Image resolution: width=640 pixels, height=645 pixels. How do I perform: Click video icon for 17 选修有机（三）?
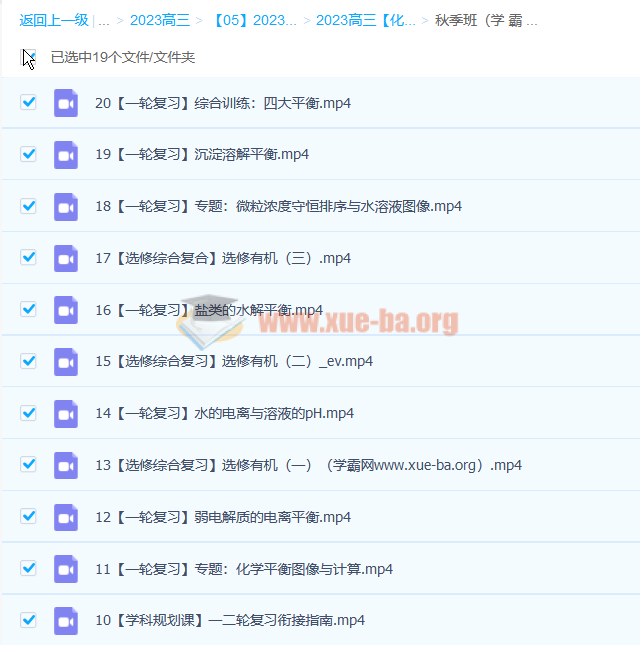(x=66, y=258)
